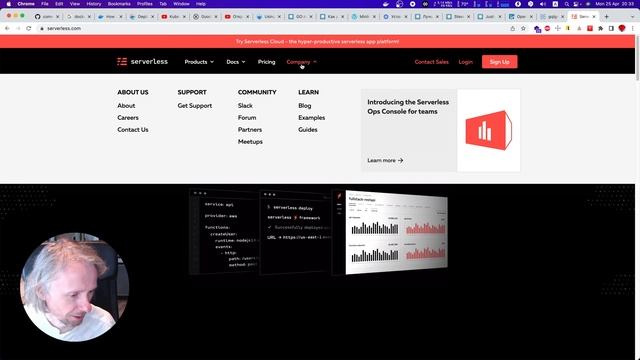Go back using the browser back arrow
640x360 pixels.
point(7,29)
